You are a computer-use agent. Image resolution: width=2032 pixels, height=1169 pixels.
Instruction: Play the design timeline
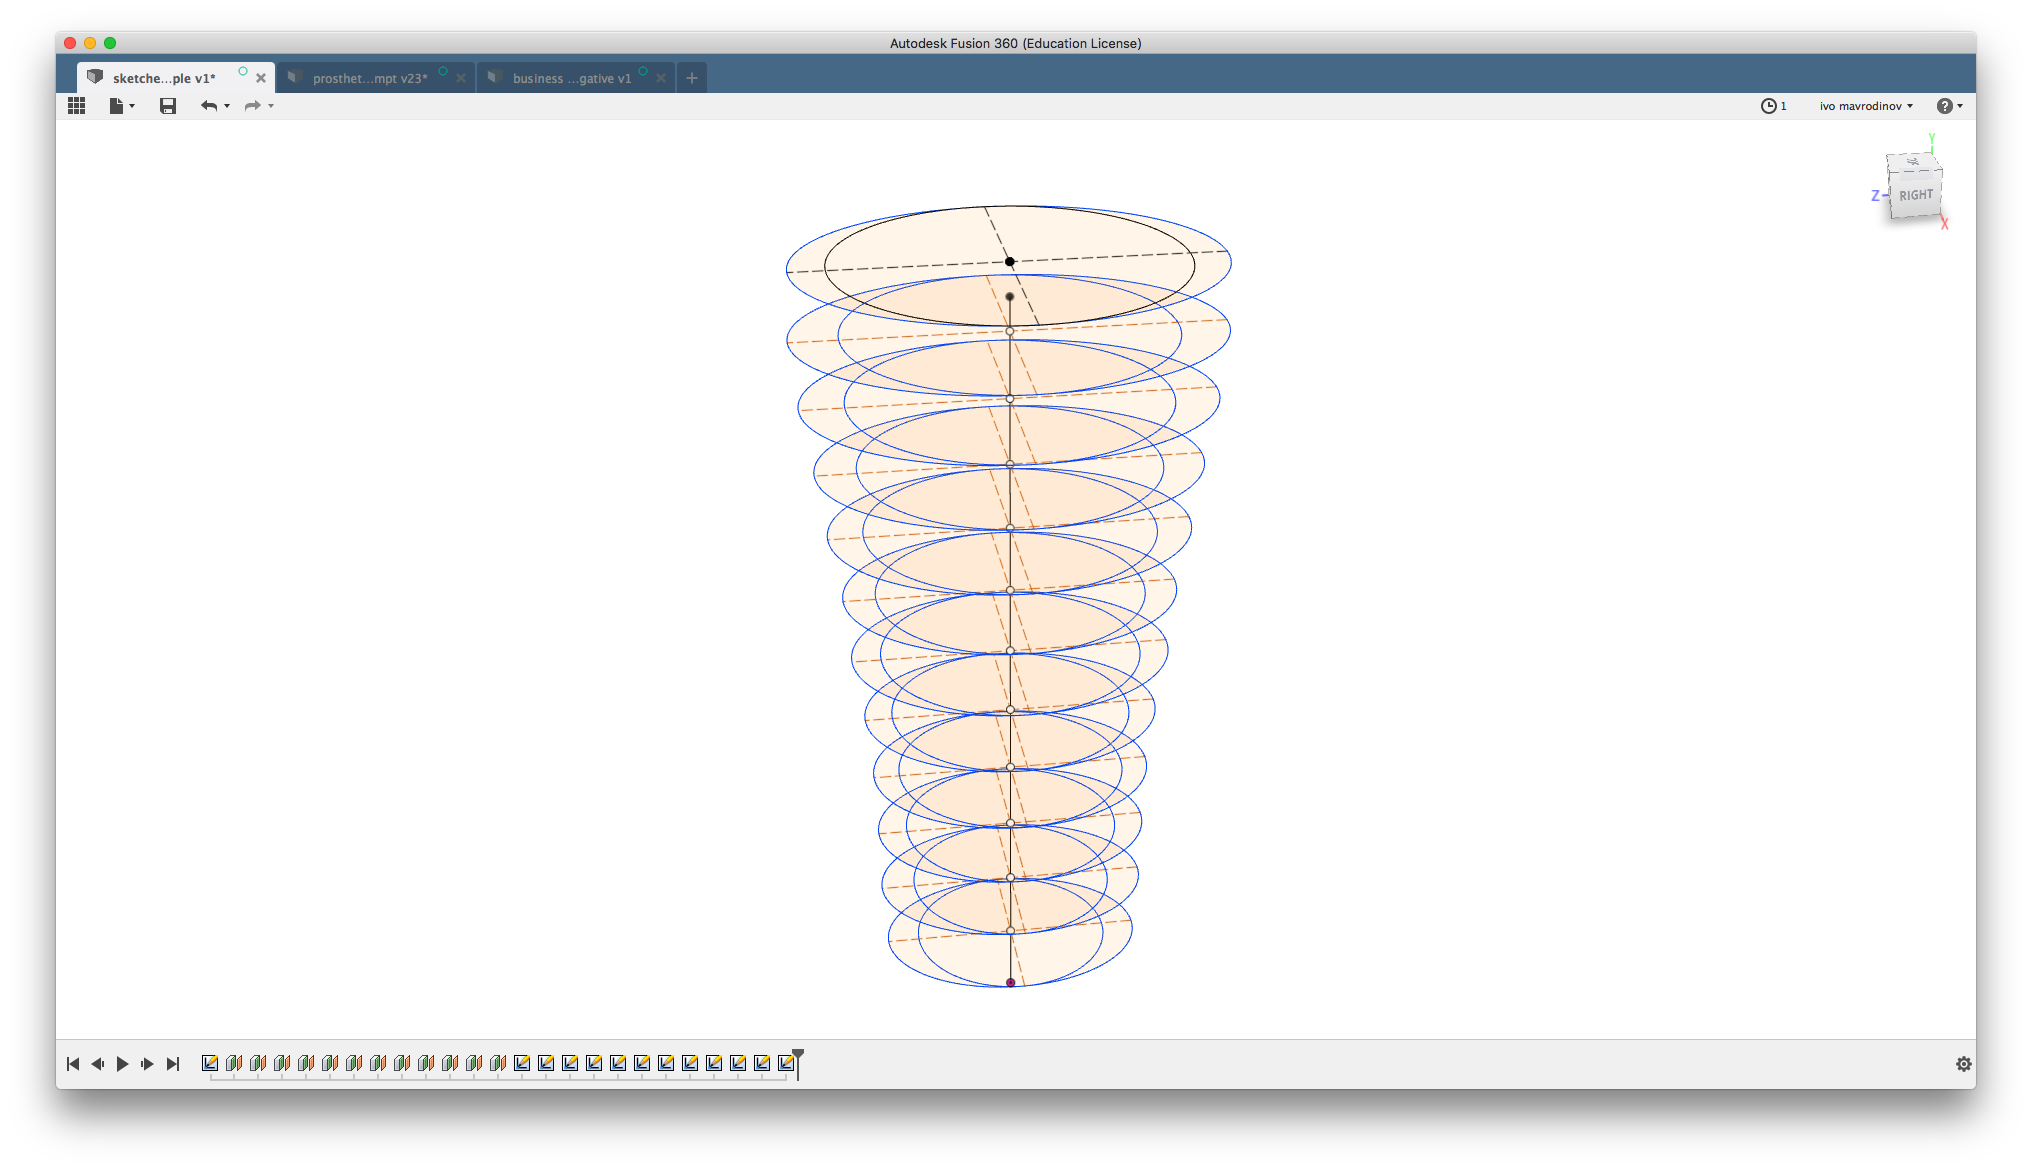pos(122,1064)
